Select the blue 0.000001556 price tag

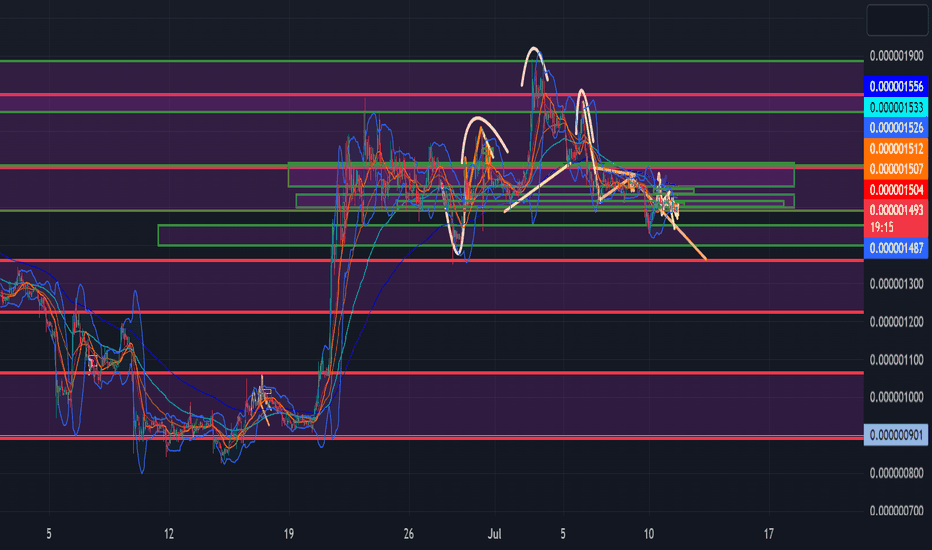(896, 86)
